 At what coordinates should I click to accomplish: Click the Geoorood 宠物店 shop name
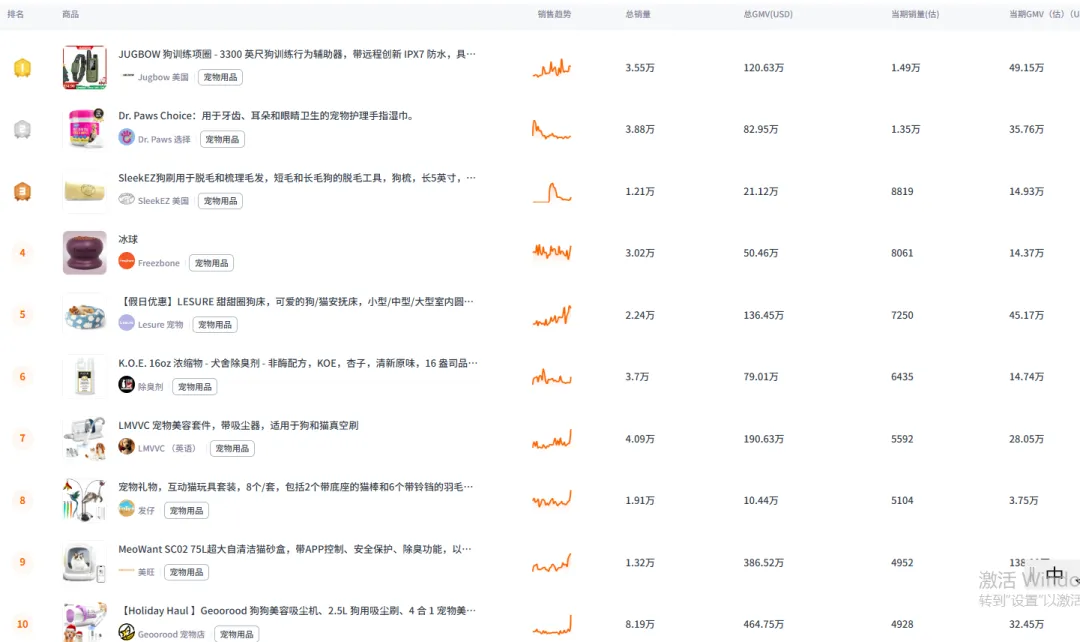pyautogui.click(x=171, y=634)
